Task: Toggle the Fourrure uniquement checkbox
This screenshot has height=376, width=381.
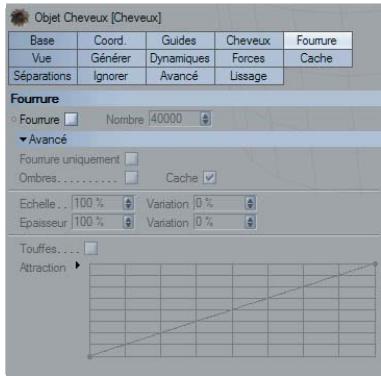Action: pyautogui.click(x=131, y=159)
